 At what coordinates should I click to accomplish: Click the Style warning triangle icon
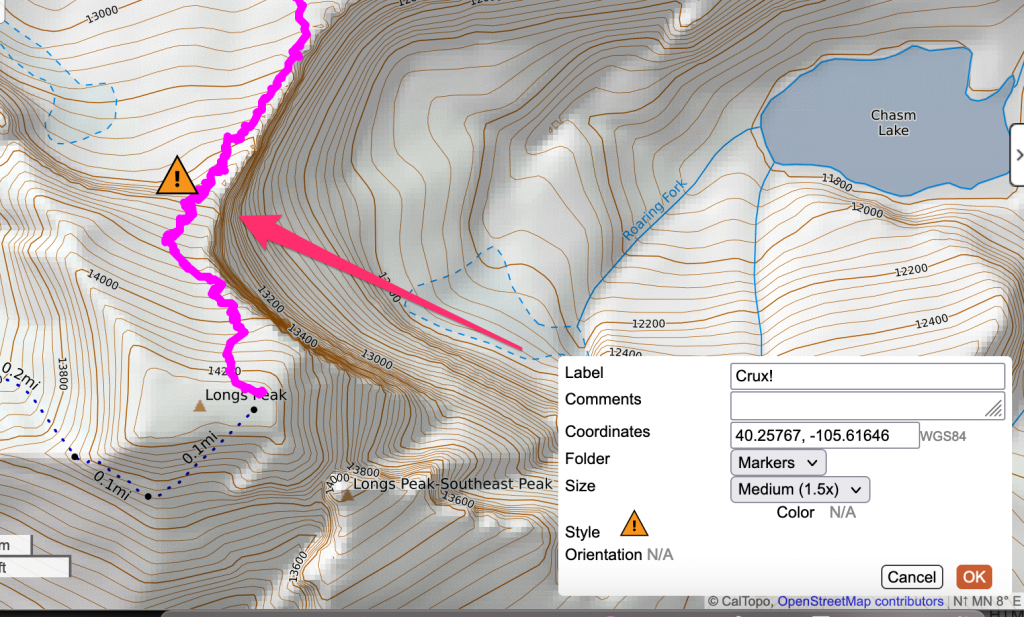pos(634,524)
